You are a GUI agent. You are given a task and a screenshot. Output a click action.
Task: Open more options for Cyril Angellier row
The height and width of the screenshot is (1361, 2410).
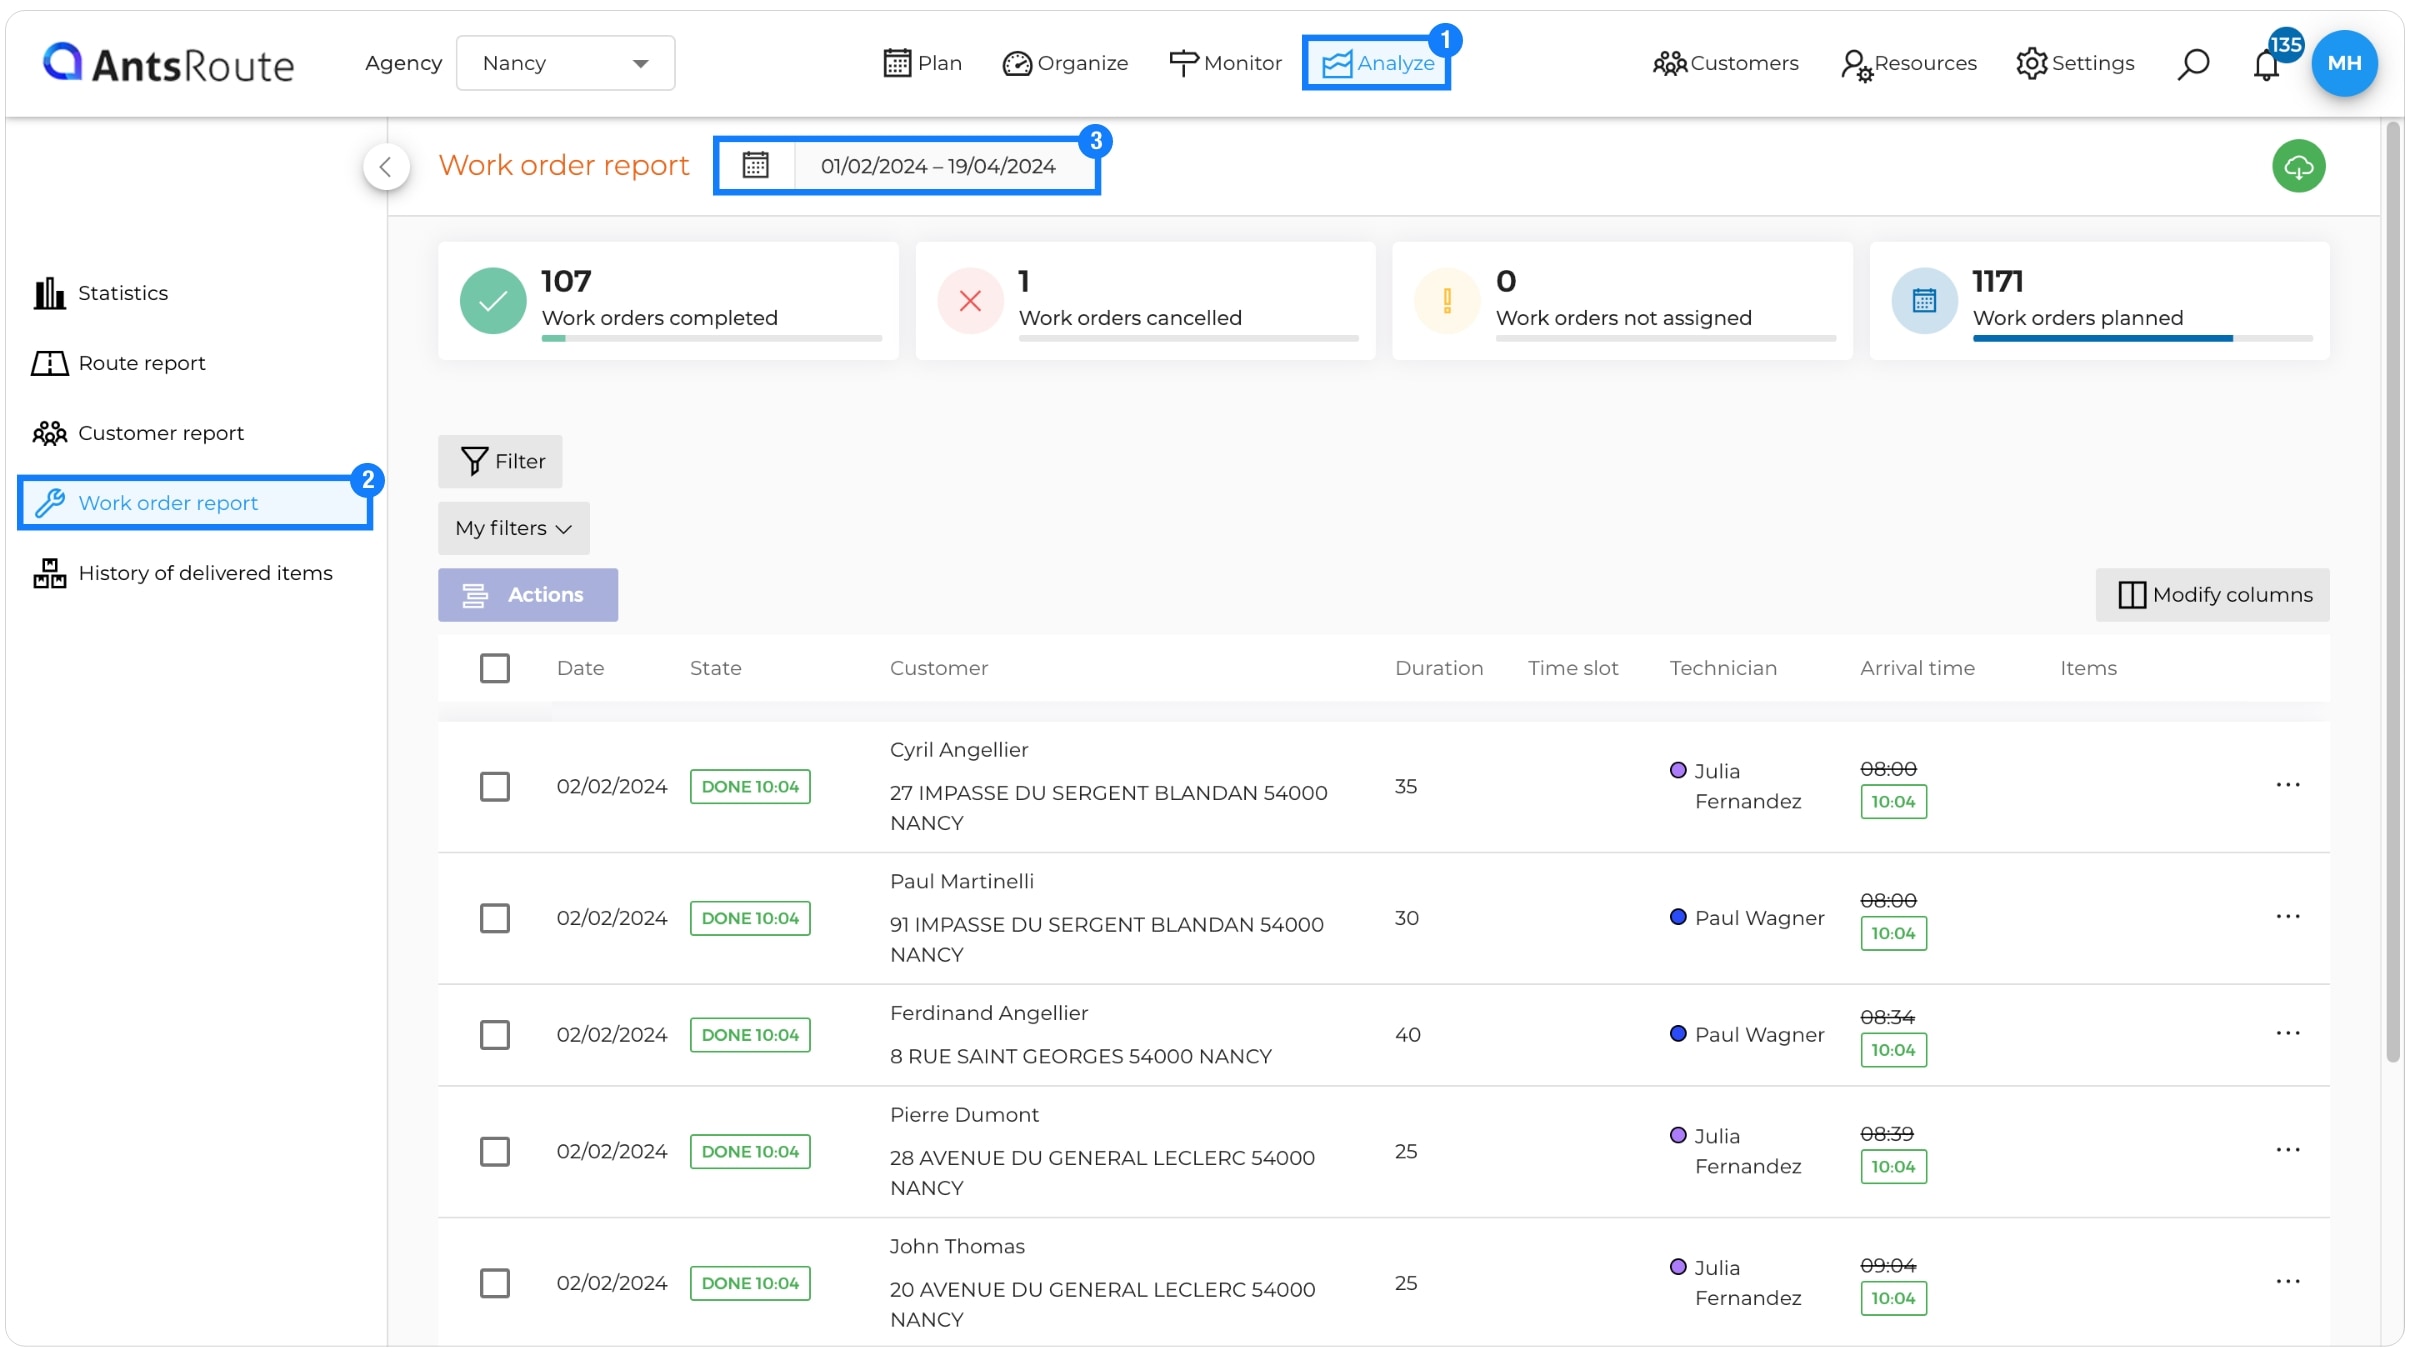point(2288,785)
